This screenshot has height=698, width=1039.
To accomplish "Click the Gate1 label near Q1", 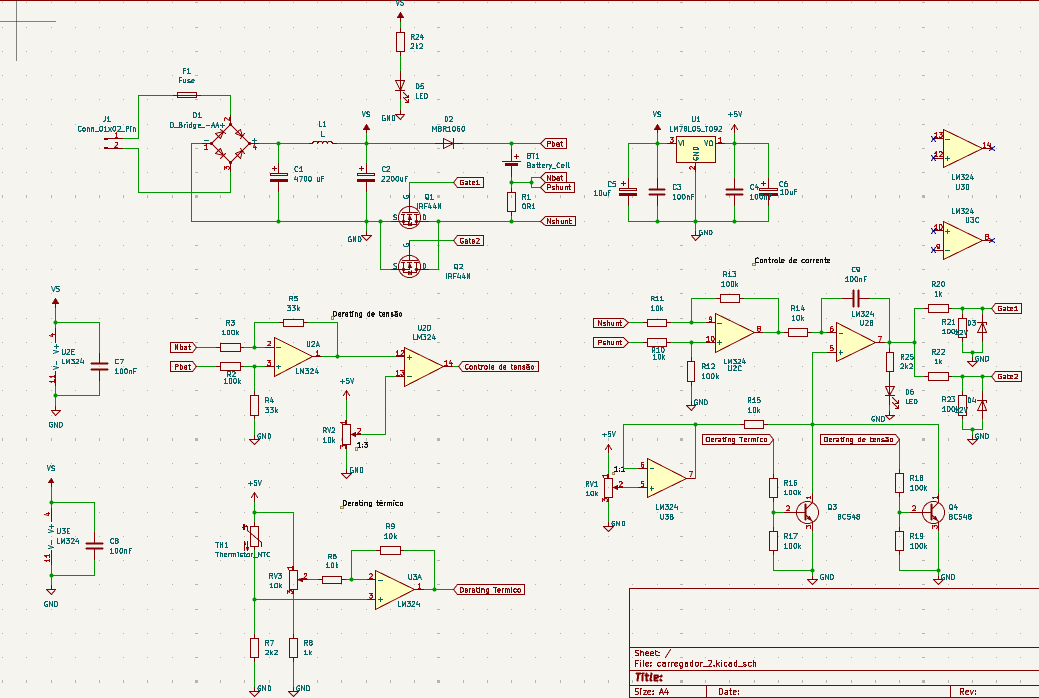I will 469,182.
